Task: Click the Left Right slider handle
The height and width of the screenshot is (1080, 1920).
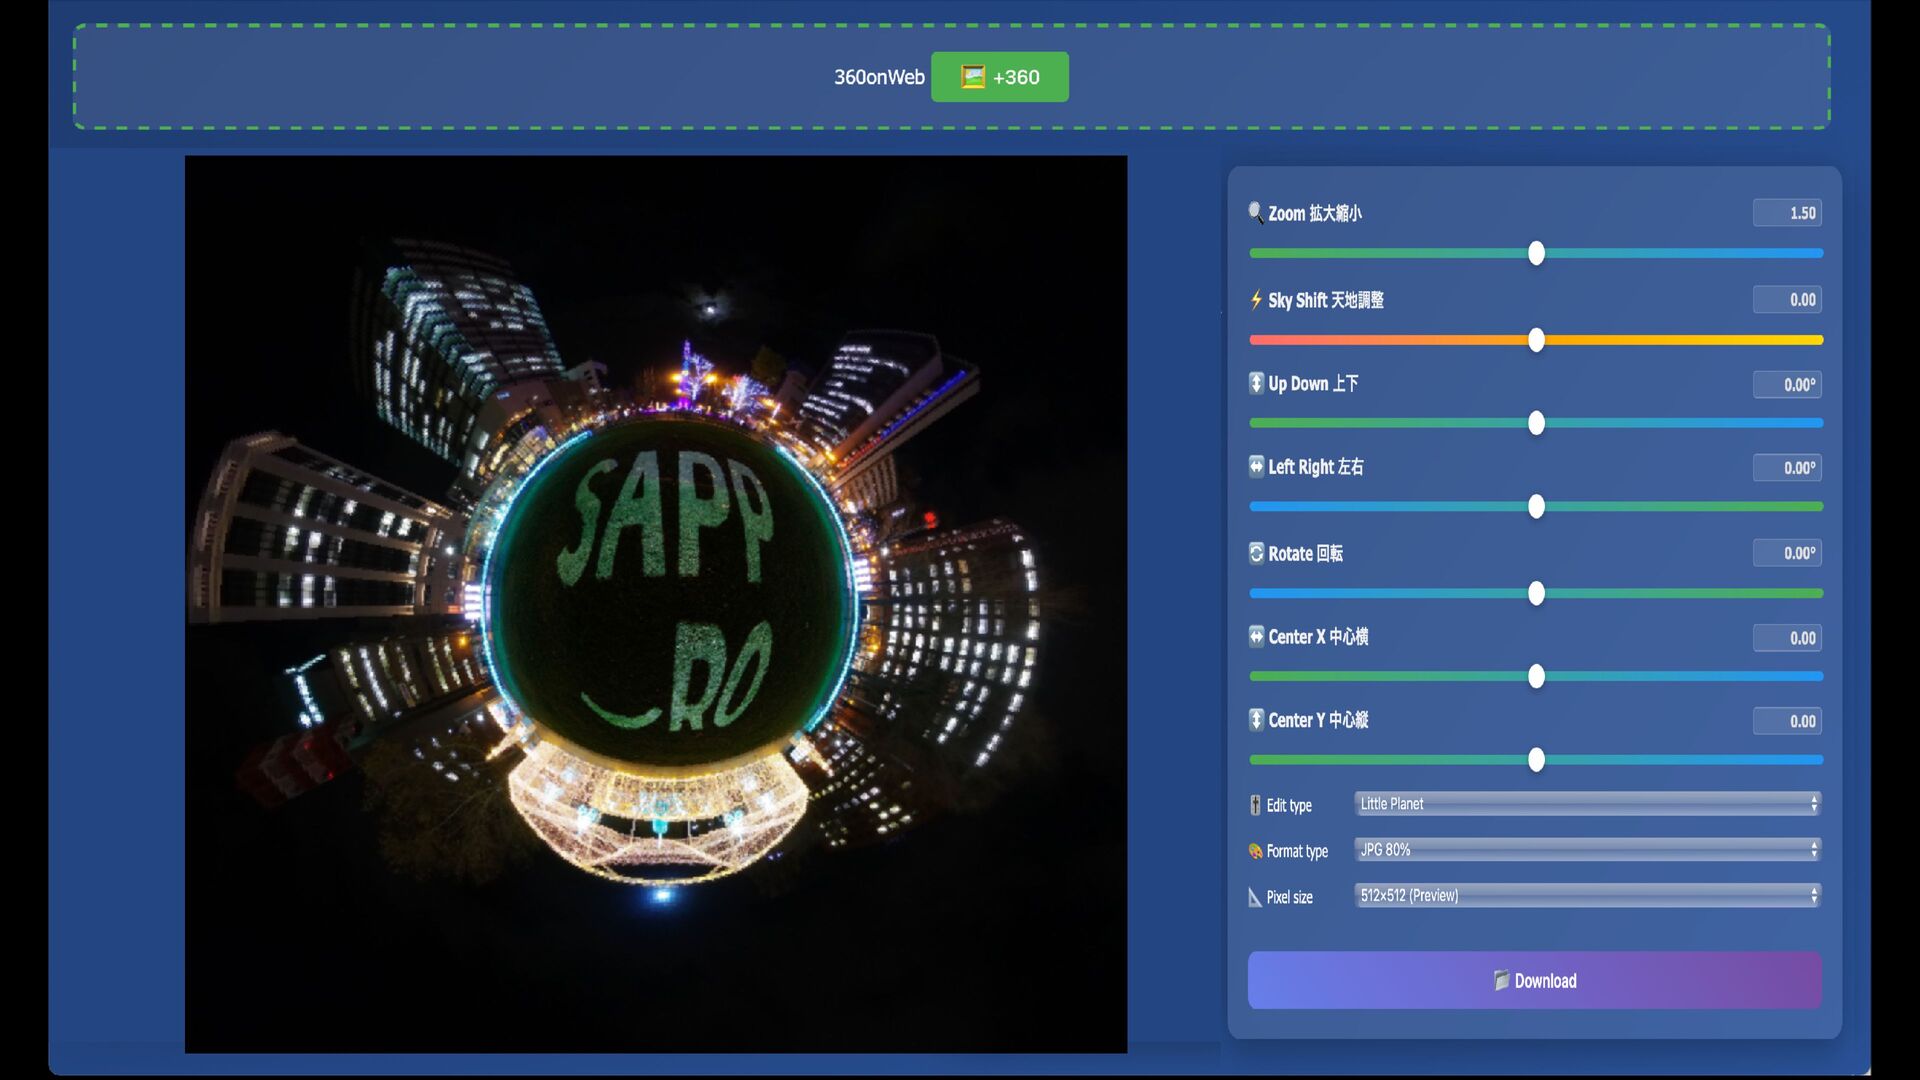Action: point(1537,506)
